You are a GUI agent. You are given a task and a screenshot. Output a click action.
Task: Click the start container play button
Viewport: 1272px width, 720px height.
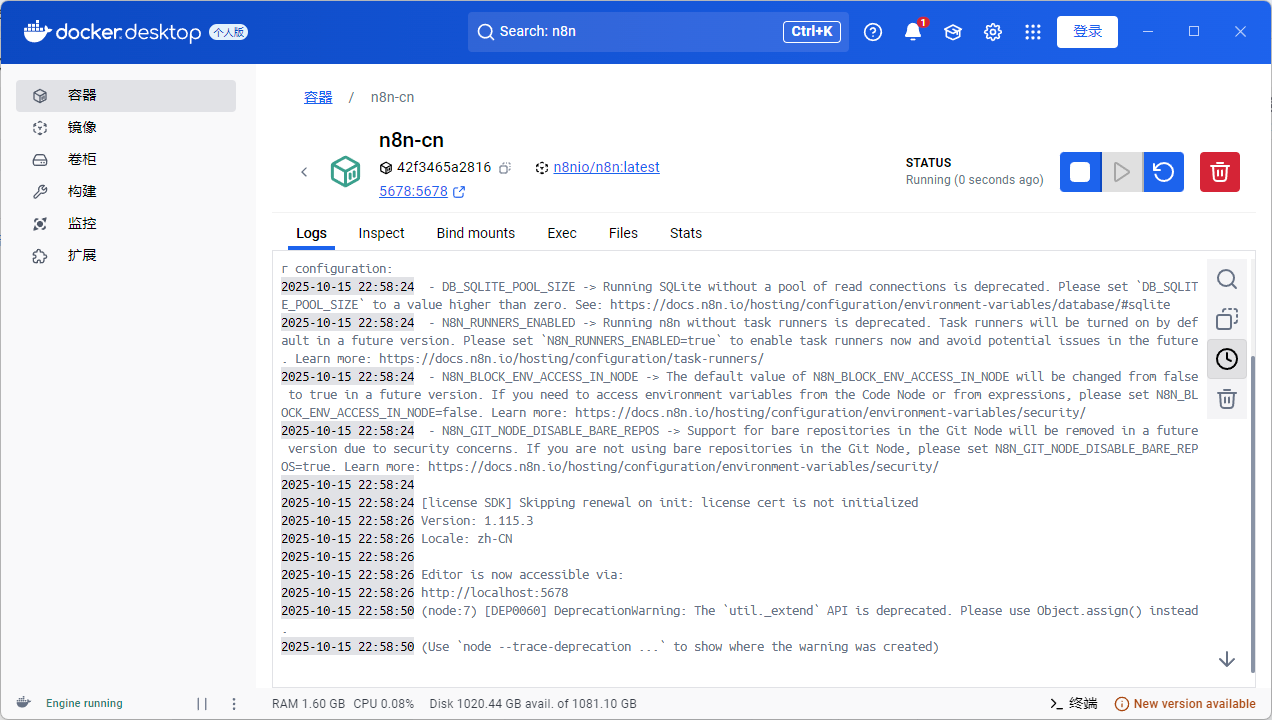(1122, 172)
